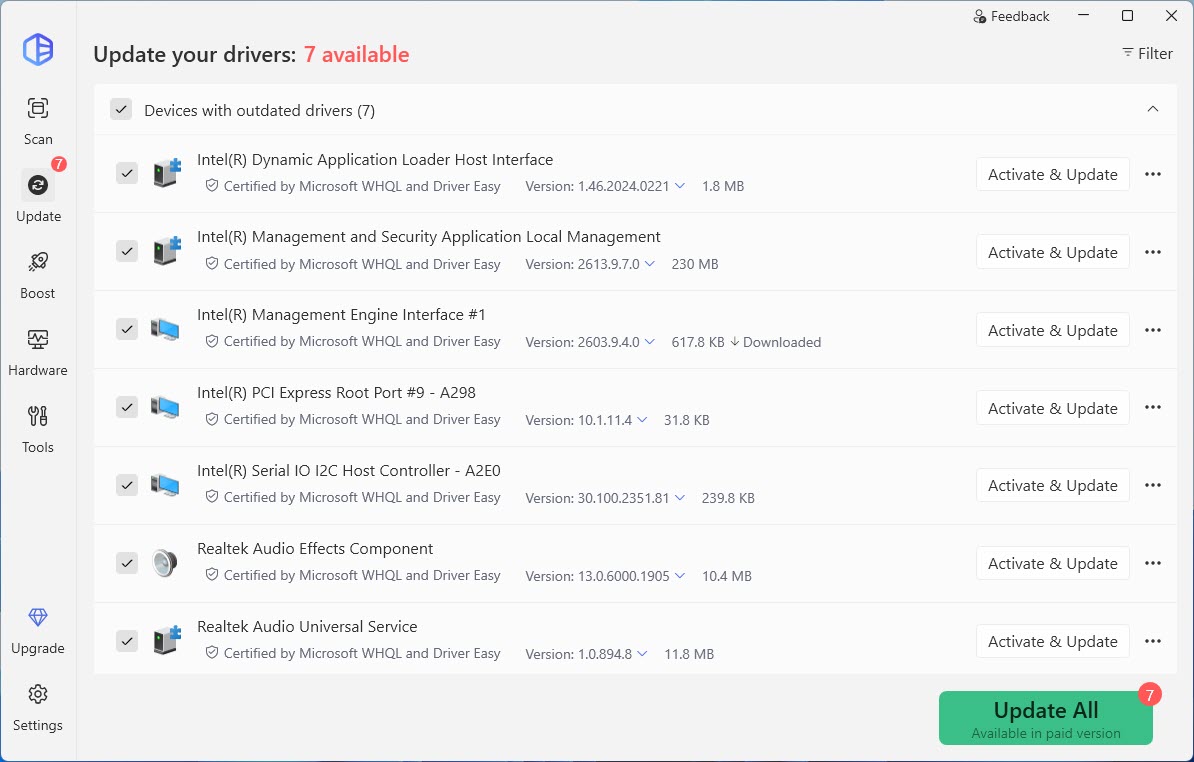Click 'Downloaded' status for Management Engine Interface
Image resolution: width=1194 pixels, height=762 pixels.
coord(775,342)
